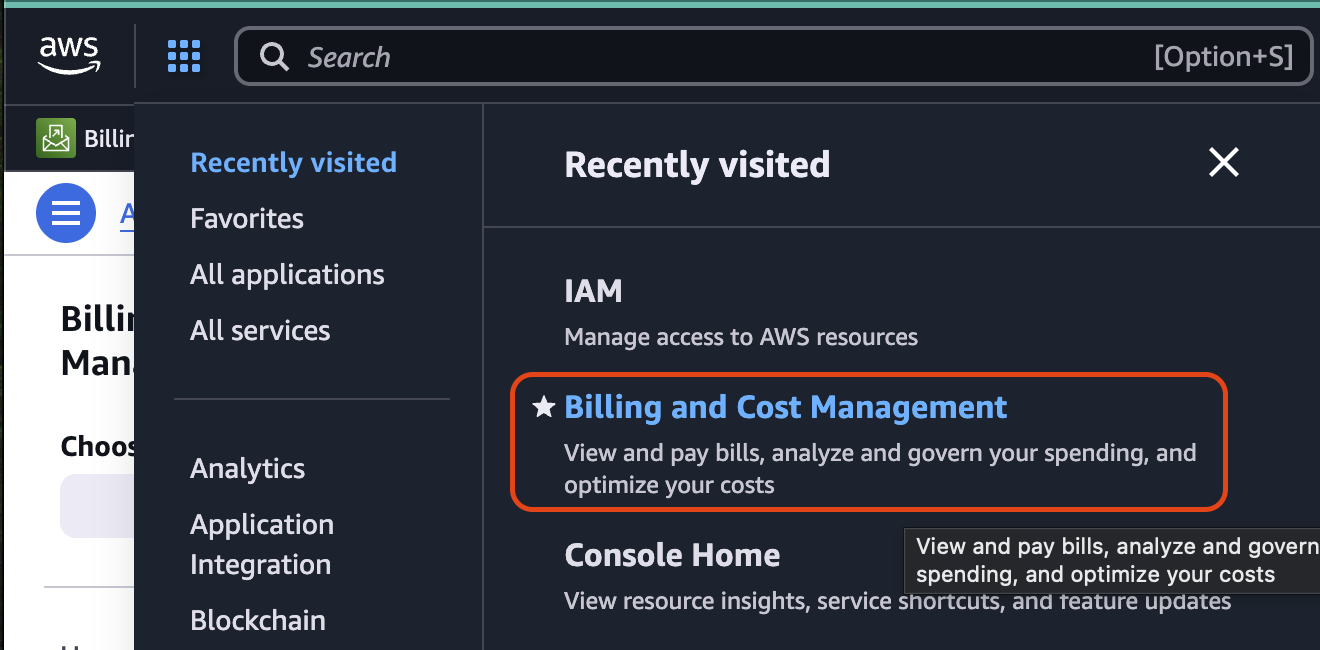The height and width of the screenshot is (650, 1320).
Task: Show the All services list
Action: click(260, 331)
